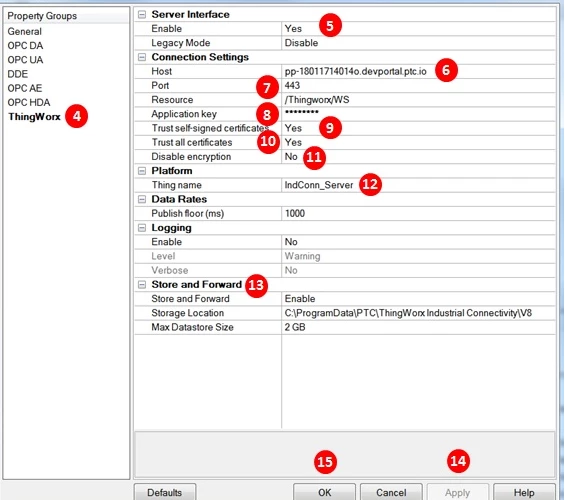Select General property group
This screenshot has height=500, width=565.
point(25,31)
